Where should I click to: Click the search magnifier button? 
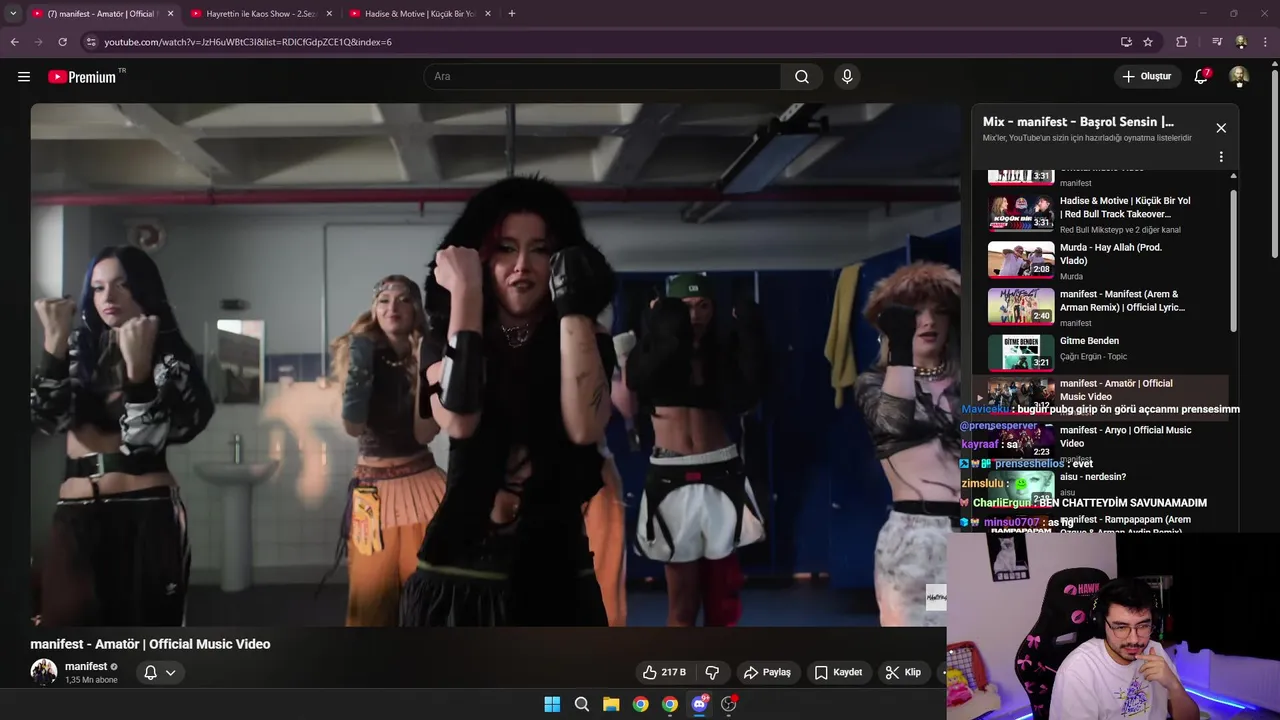(802, 77)
